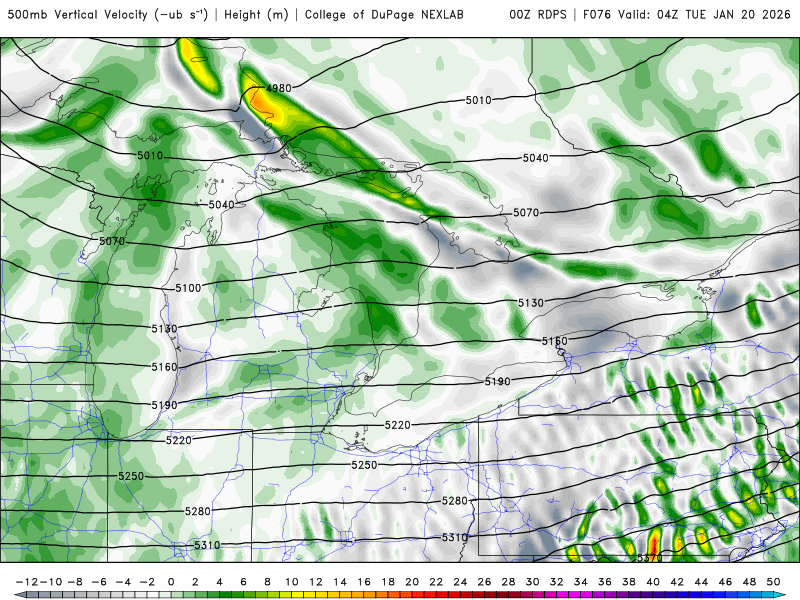Click the 30 value on the color scale
This screenshot has height=600, width=800.
tap(533, 582)
